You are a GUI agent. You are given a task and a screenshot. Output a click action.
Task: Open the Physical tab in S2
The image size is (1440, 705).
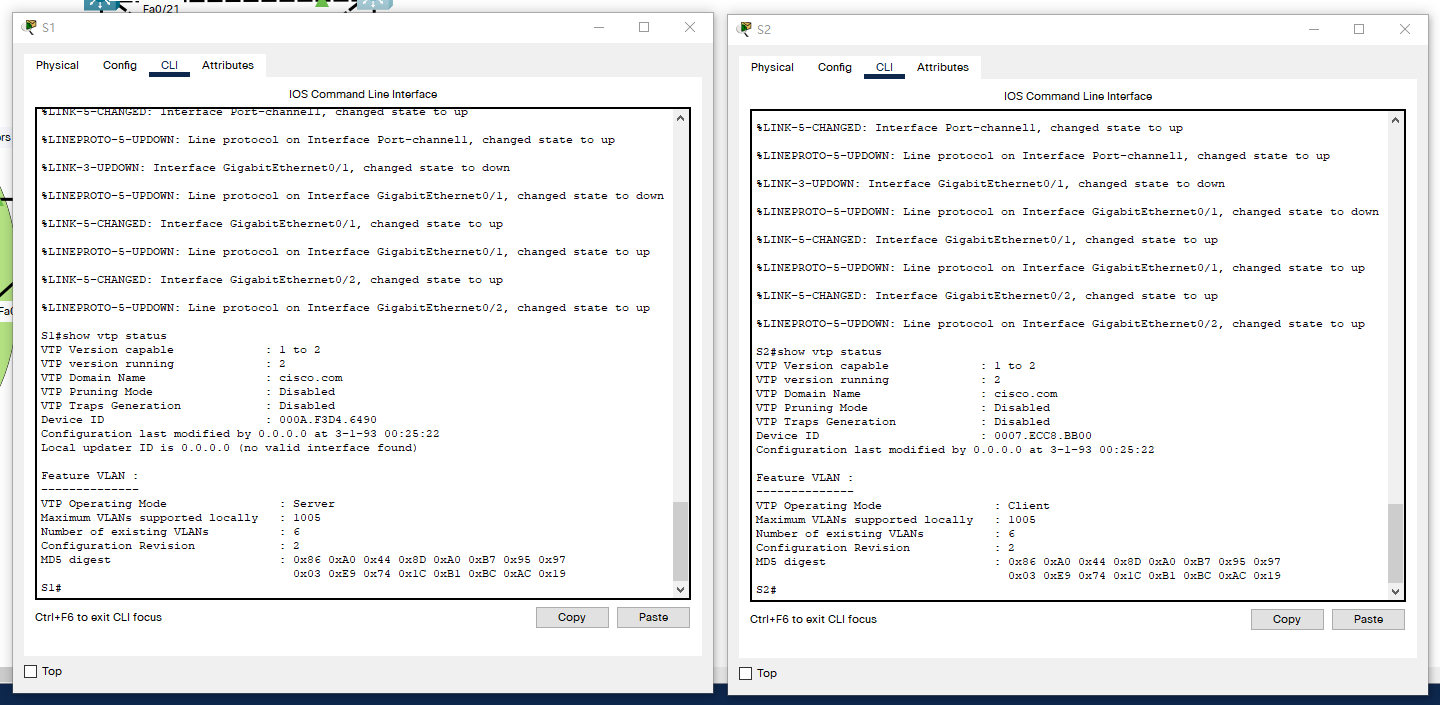pos(772,67)
